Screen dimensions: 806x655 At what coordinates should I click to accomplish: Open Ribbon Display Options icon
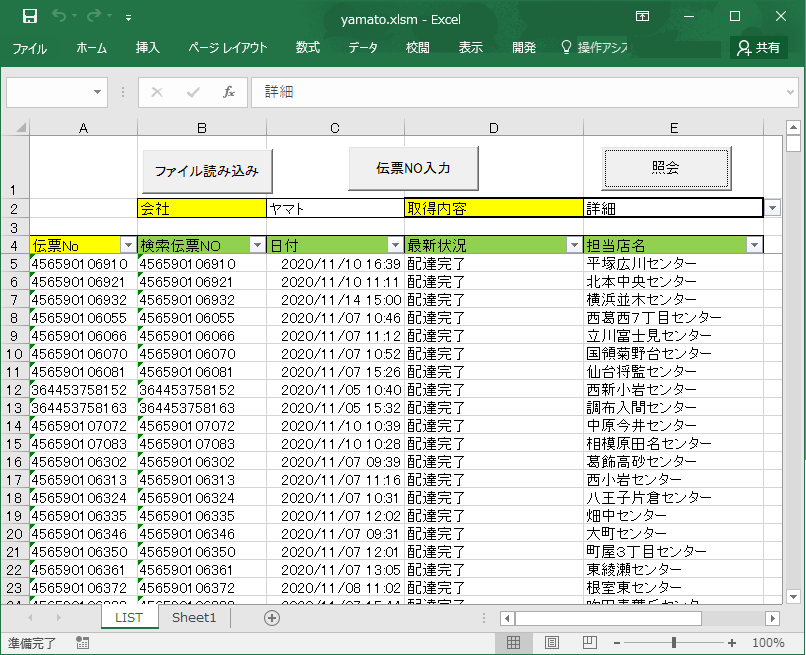click(x=642, y=16)
